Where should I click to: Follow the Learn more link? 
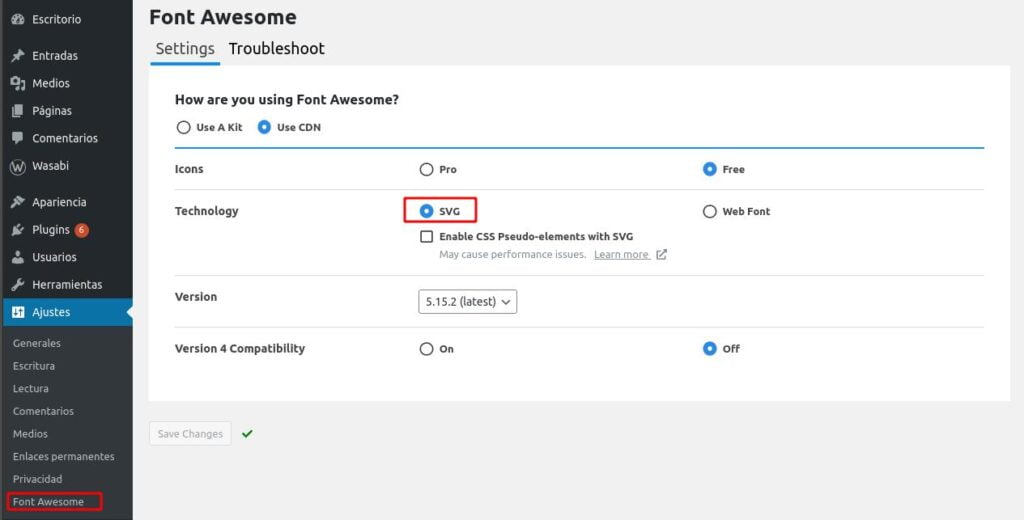click(621, 255)
